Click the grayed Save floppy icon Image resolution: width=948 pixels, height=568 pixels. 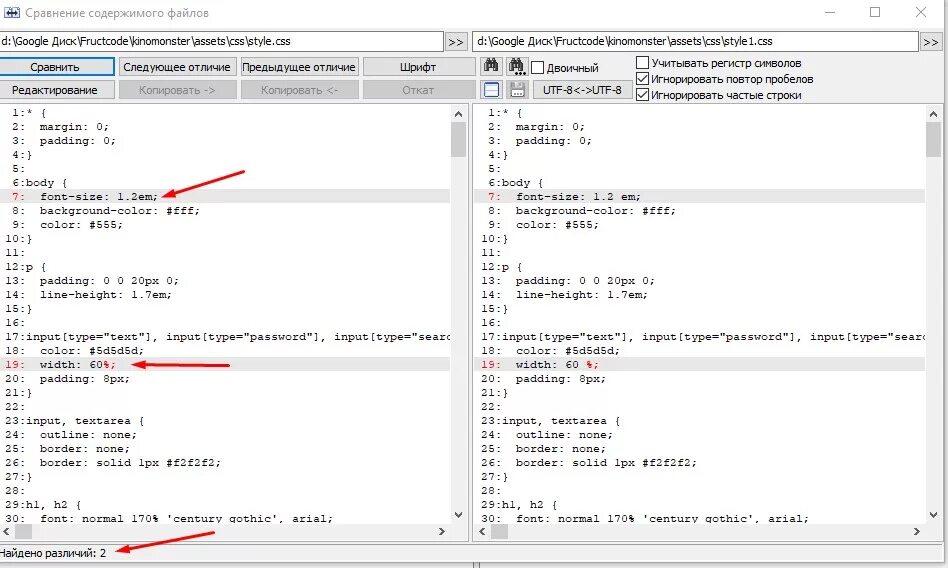pyautogui.click(x=518, y=90)
